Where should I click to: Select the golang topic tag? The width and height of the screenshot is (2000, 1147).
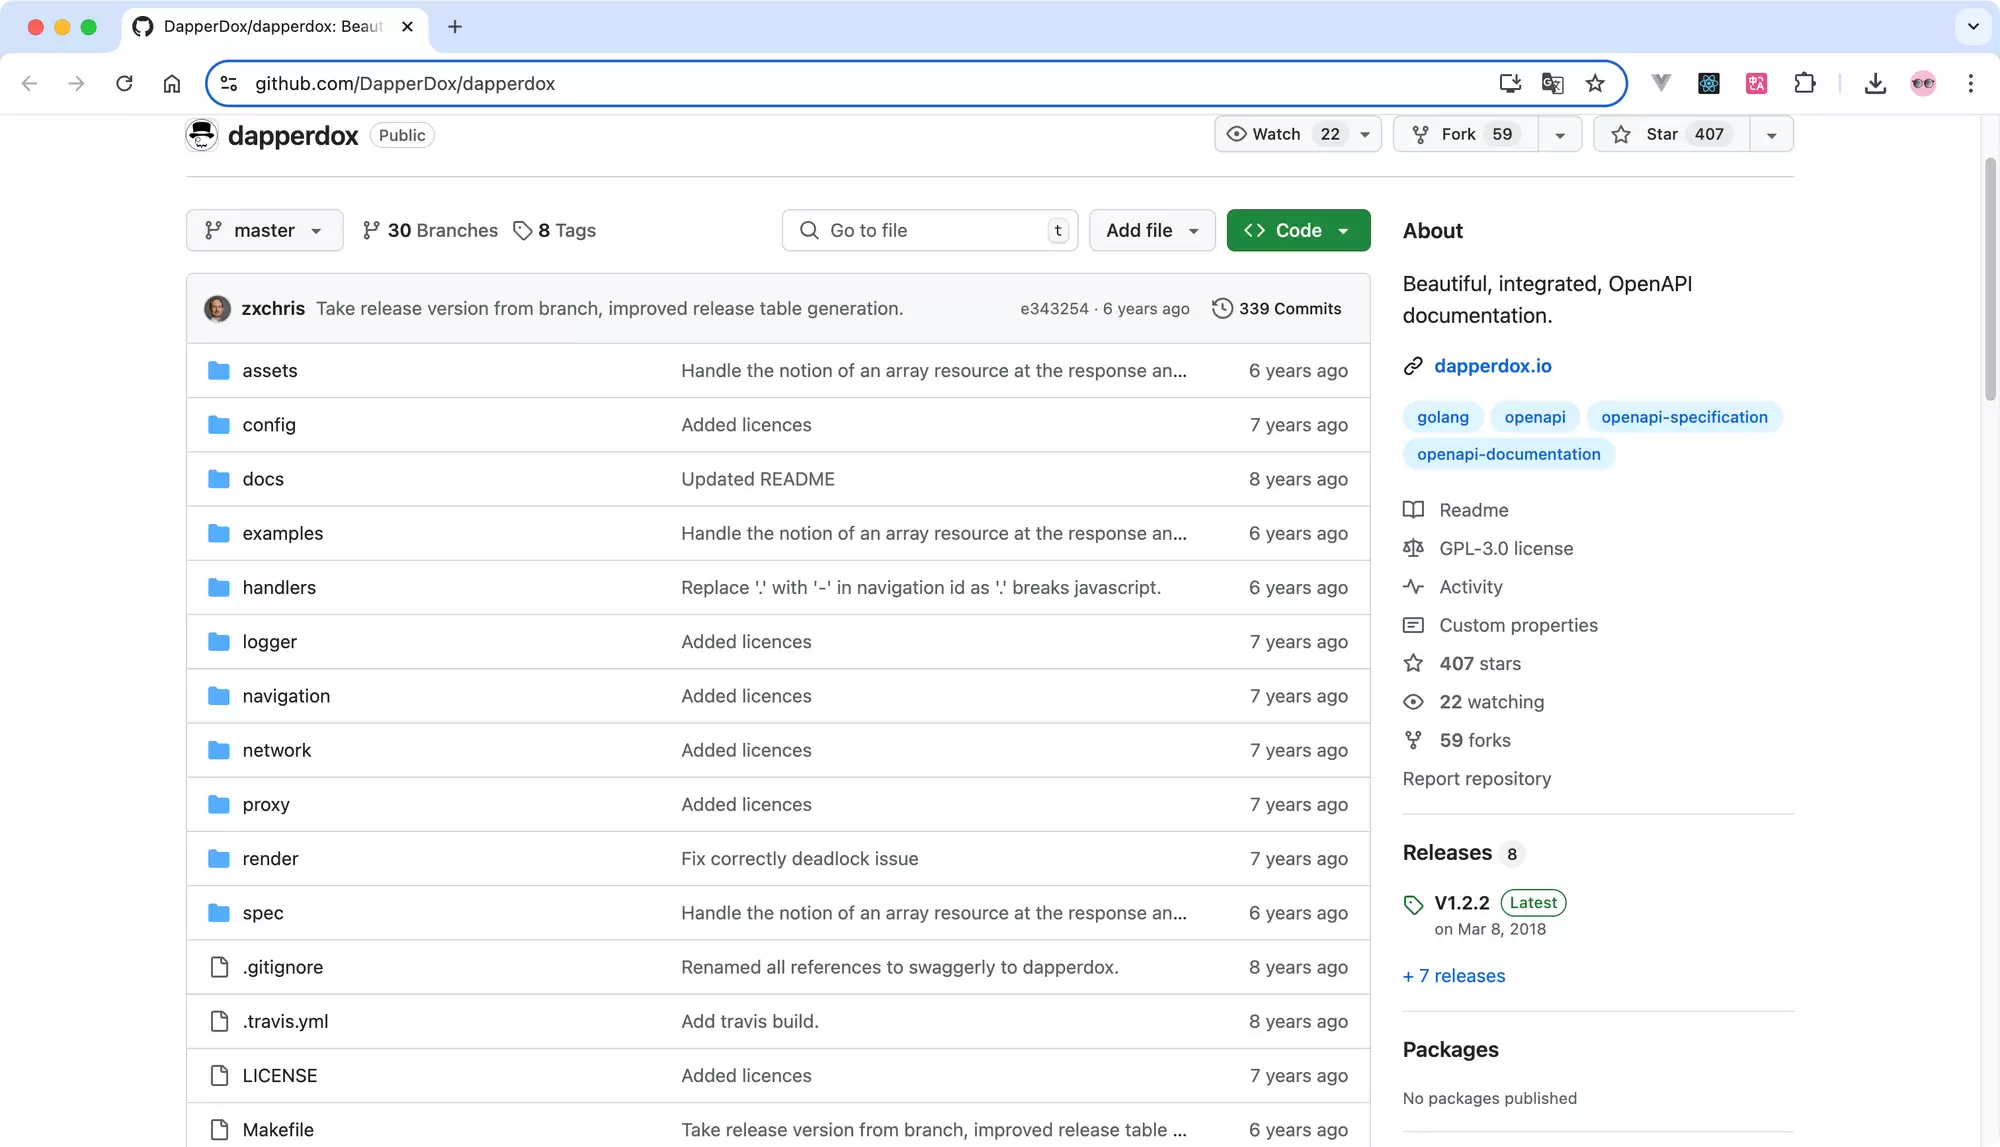point(1442,417)
